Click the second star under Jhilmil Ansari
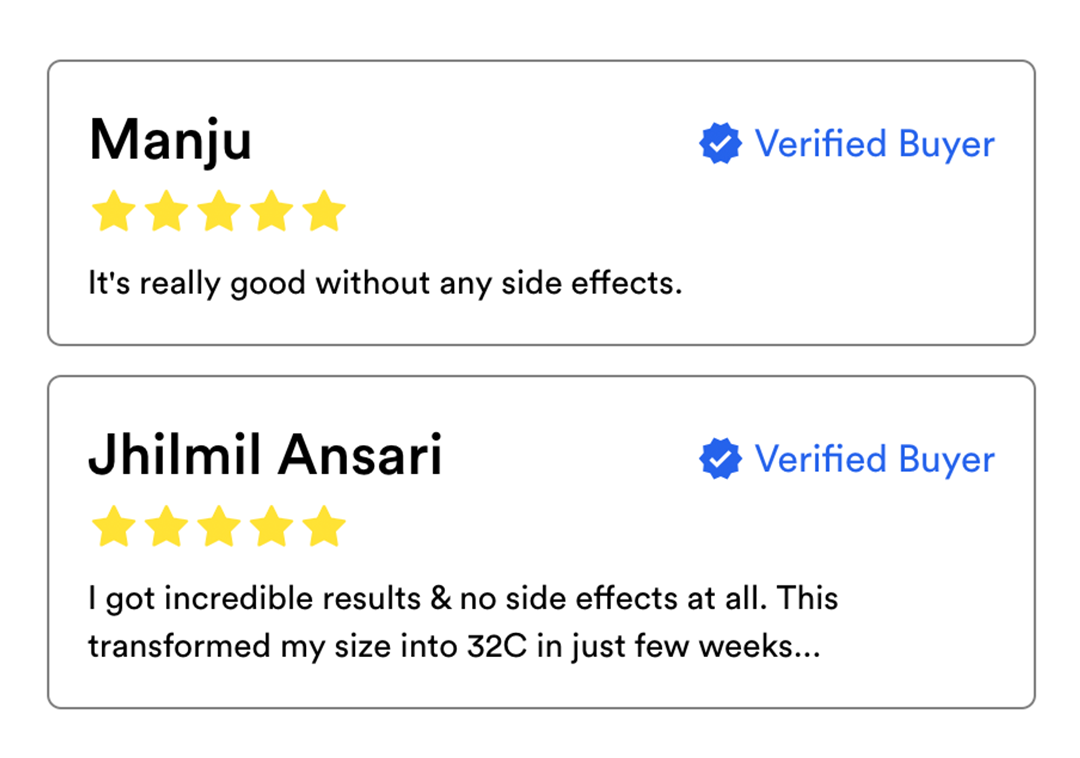The width and height of the screenshot is (1080, 758). pyautogui.click(x=166, y=526)
